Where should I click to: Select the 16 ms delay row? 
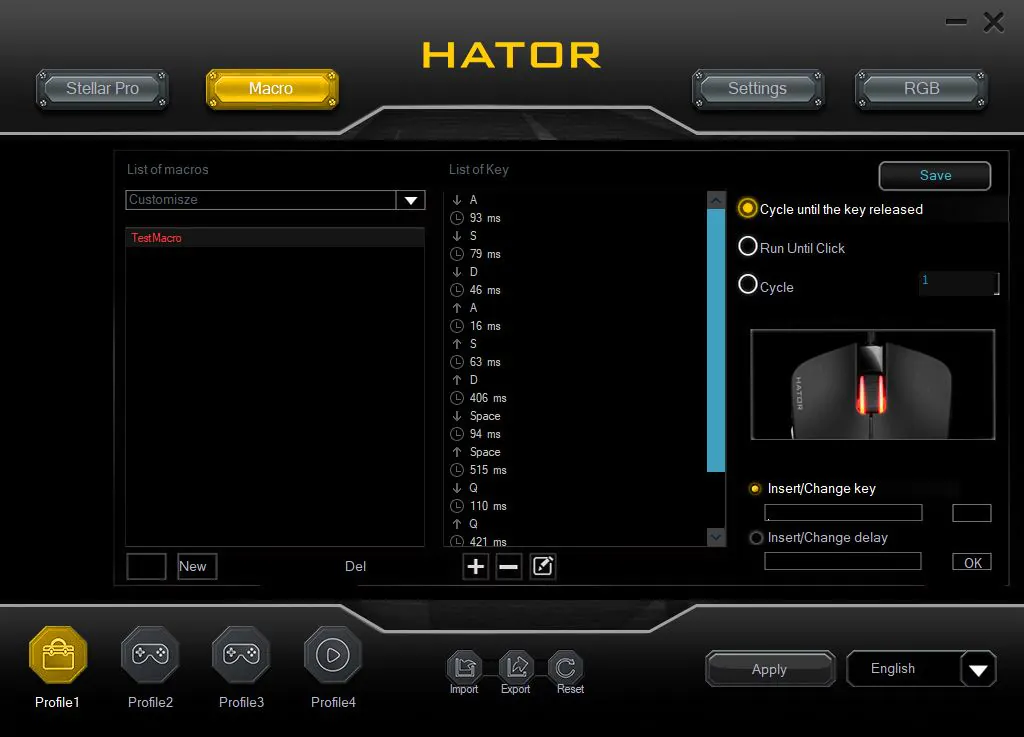(577, 326)
